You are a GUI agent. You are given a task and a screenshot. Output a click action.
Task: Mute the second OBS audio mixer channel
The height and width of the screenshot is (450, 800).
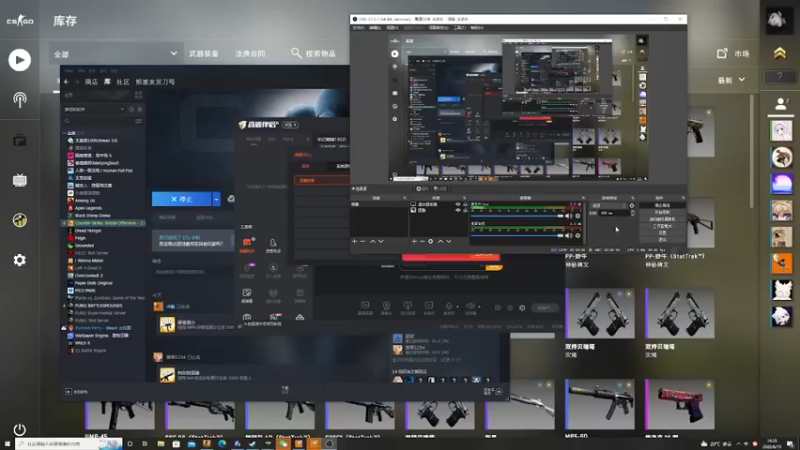coord(568,235)
